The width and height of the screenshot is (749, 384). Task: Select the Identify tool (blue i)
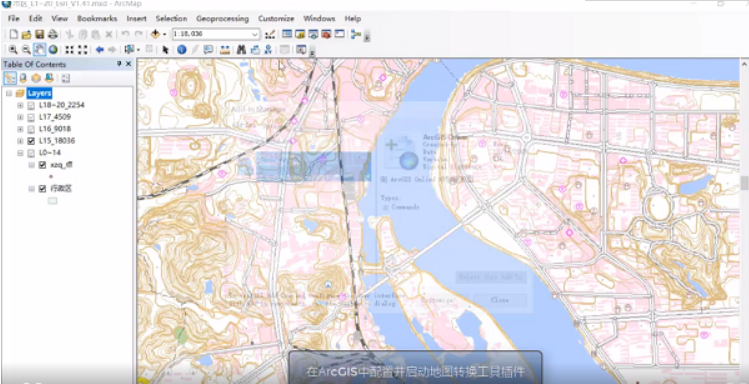point(182,49)
